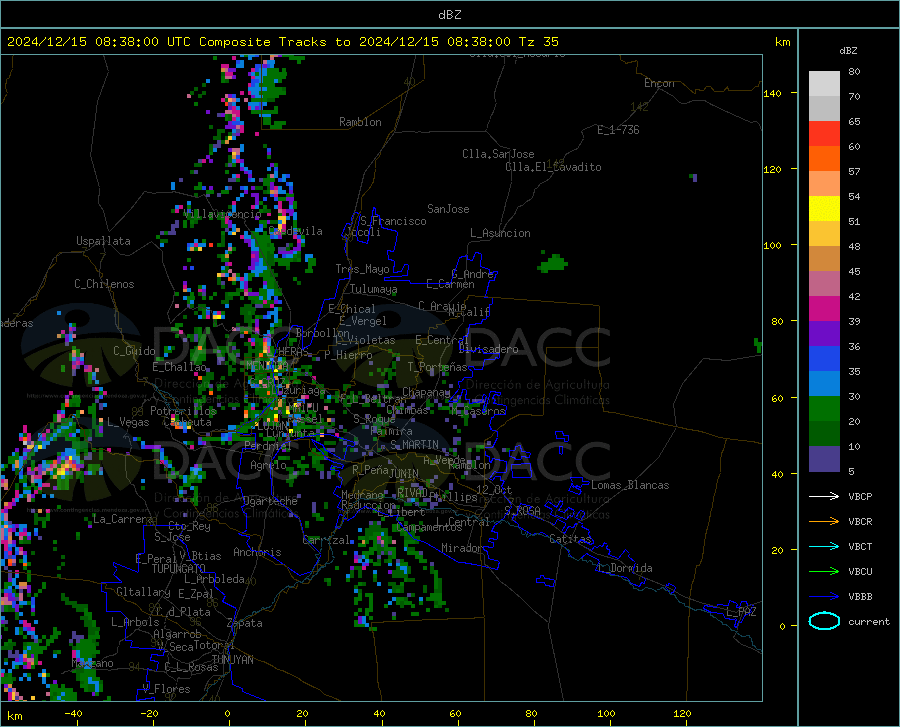Click the 'TUNUYAN' map label
The height and width of the screenshot is (727, 900).
click(232, 659)
